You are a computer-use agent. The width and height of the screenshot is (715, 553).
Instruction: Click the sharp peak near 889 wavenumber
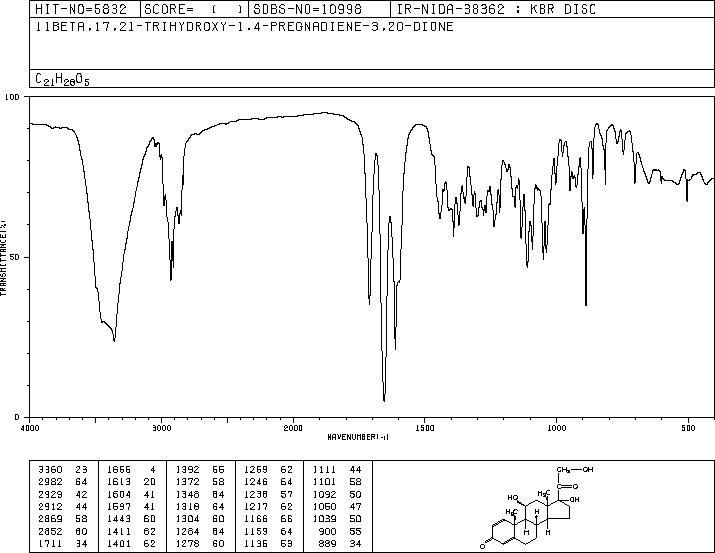click(586, 305)
